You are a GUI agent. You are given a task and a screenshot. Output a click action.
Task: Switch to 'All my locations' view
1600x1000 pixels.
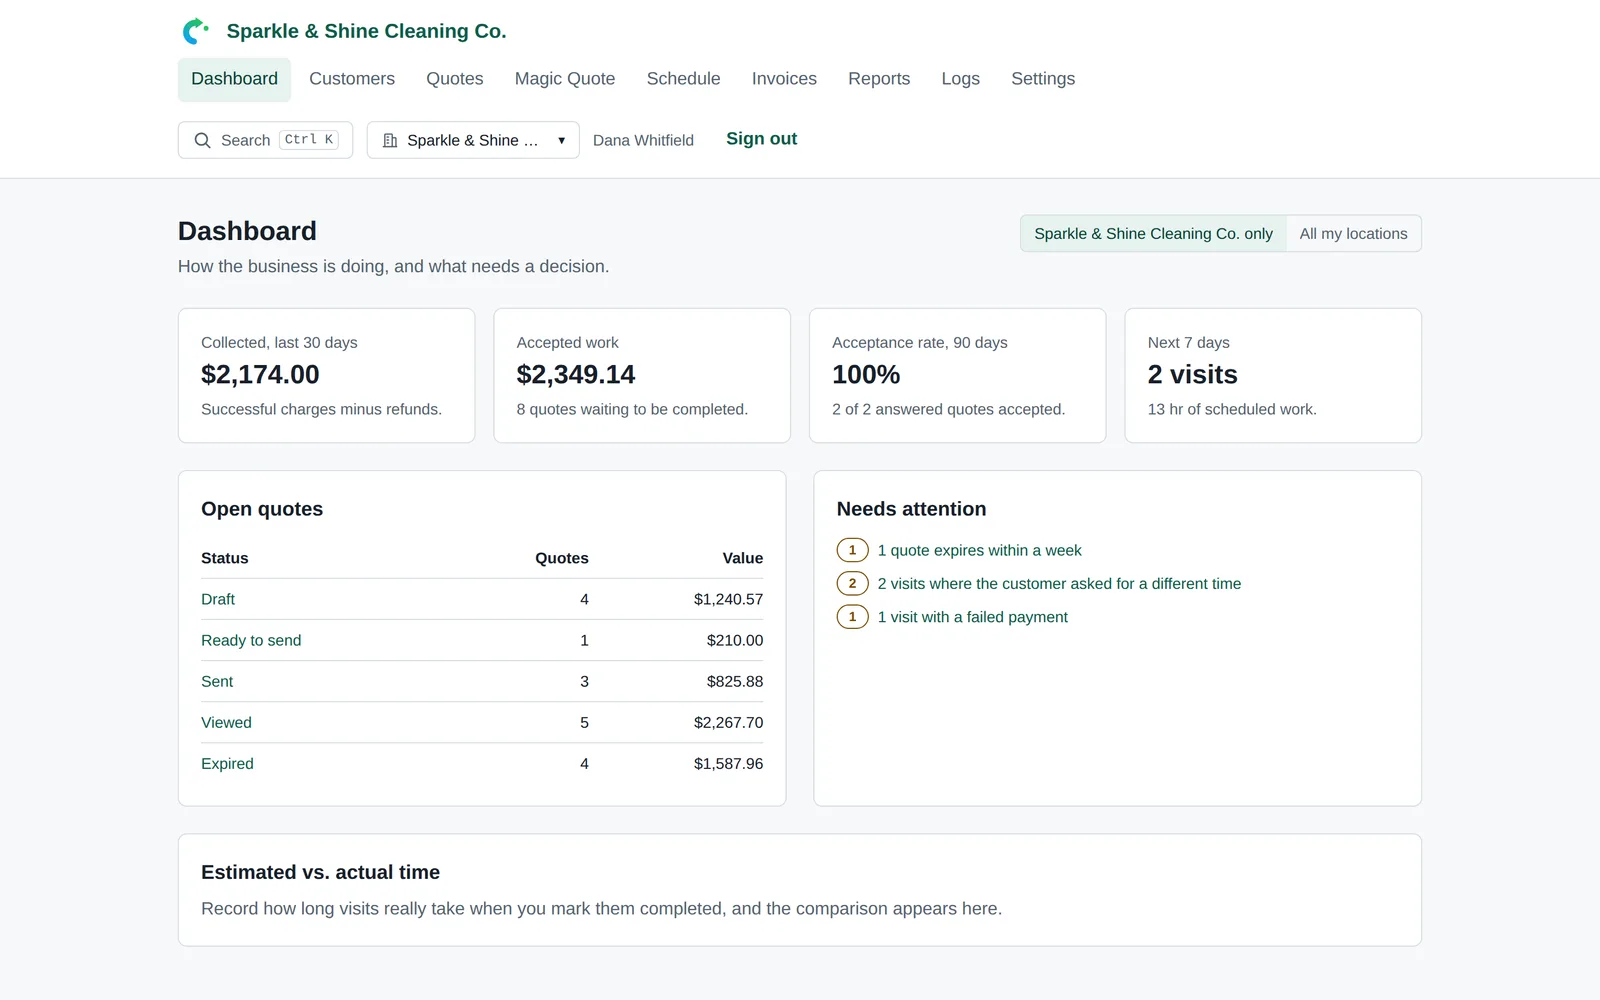tap(1353, 233)
